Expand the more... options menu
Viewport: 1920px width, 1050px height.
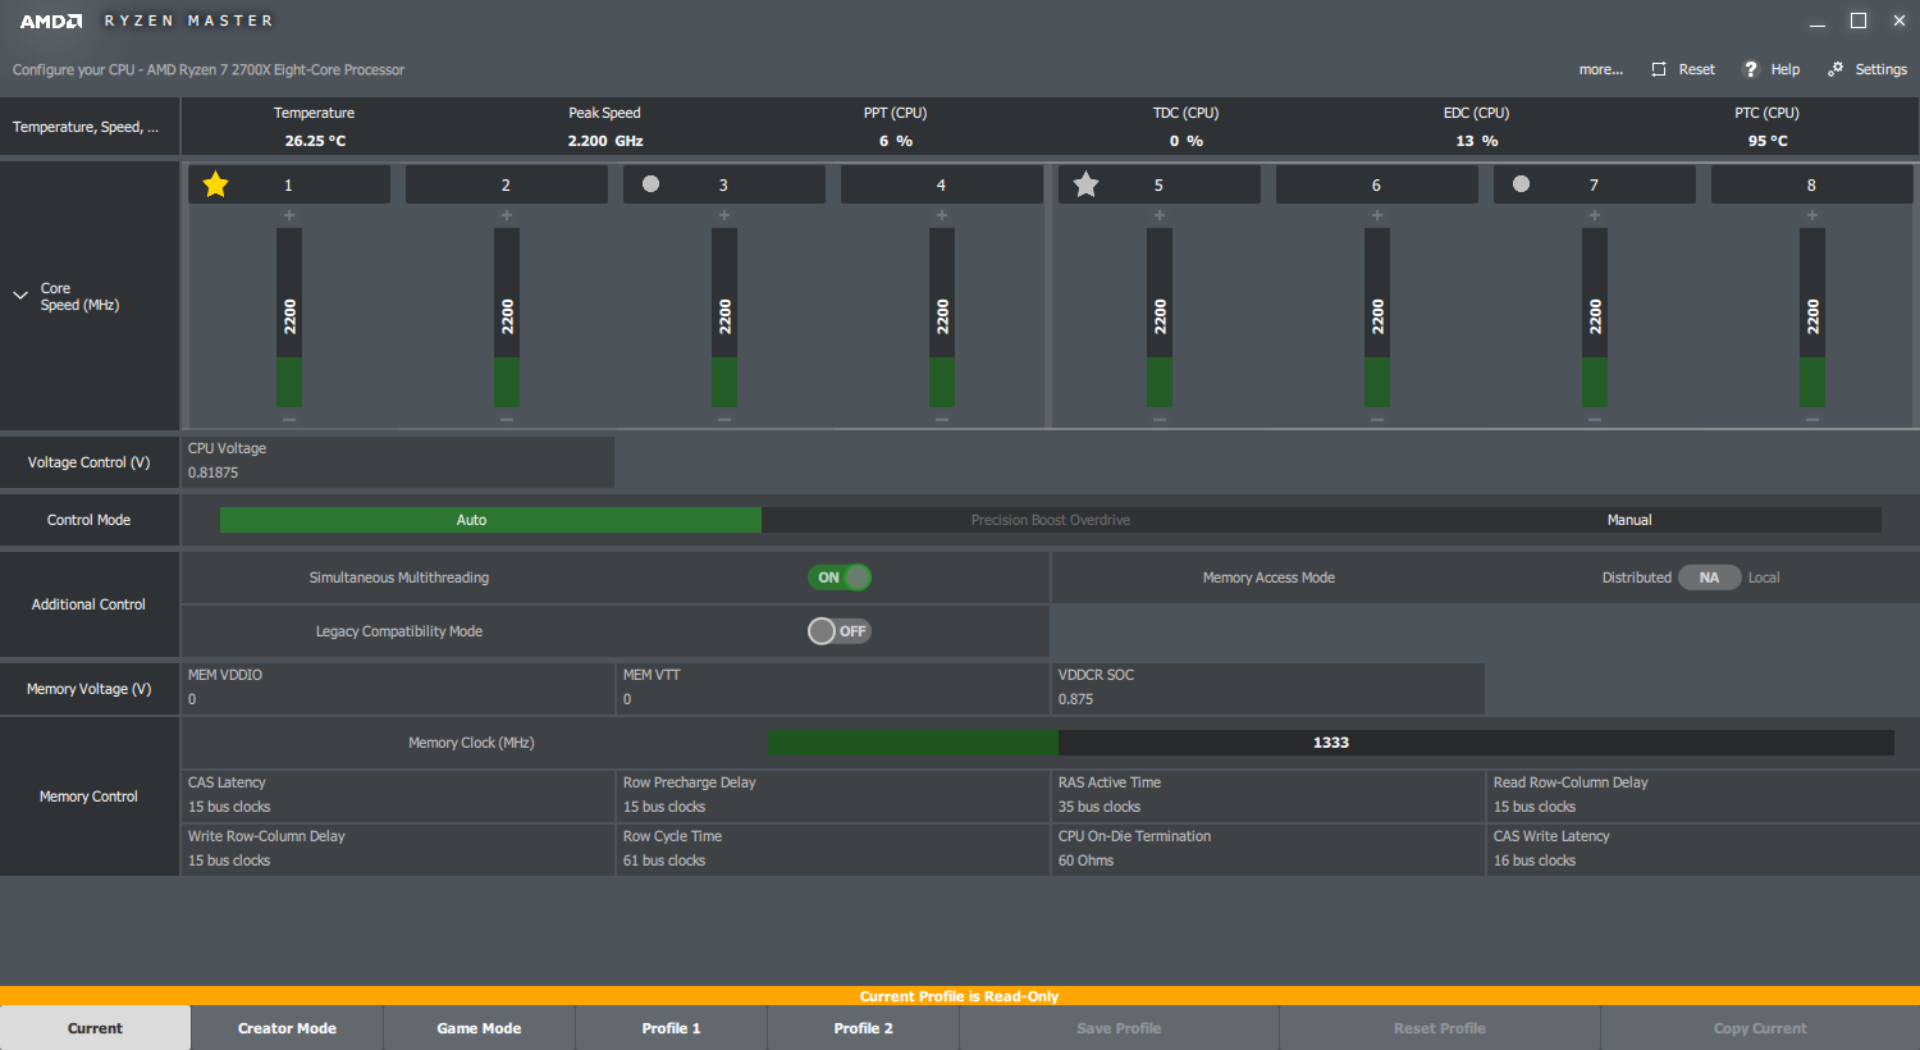click(1600, 69)
